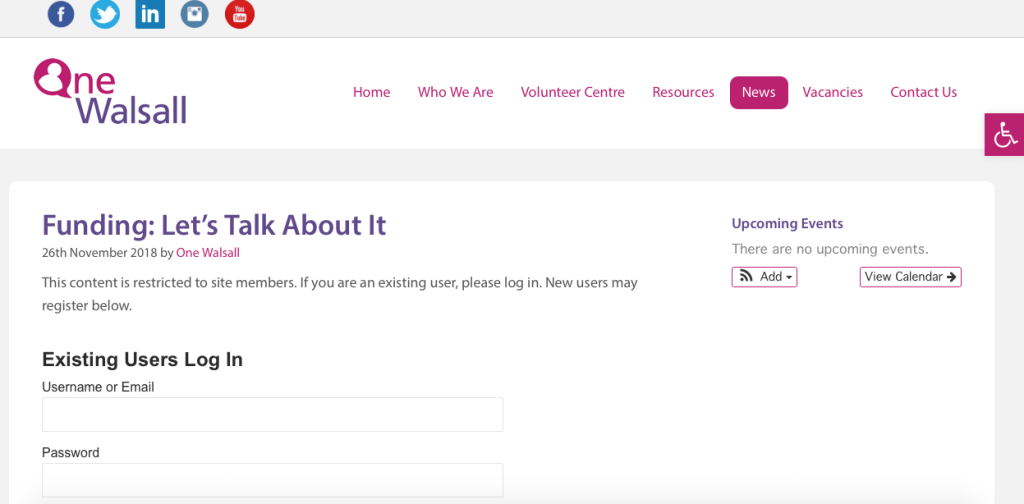Open the Facebook social icon
This screenshot has width=1024, height=504.
pyautogui.click(x=61, y=14)
